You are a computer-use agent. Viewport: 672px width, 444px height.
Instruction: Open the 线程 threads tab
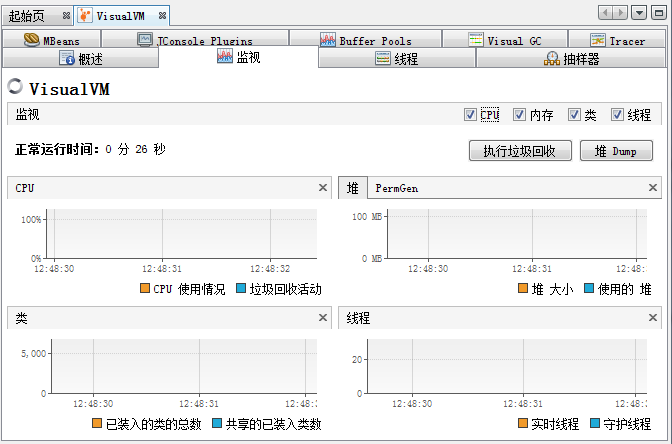point(397,58)
